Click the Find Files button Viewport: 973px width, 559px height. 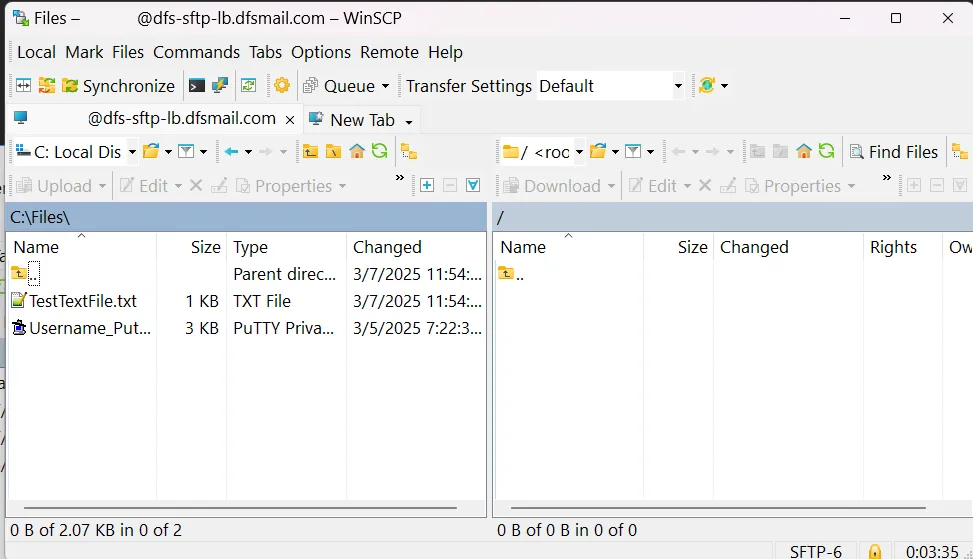[x=894, y=152]
